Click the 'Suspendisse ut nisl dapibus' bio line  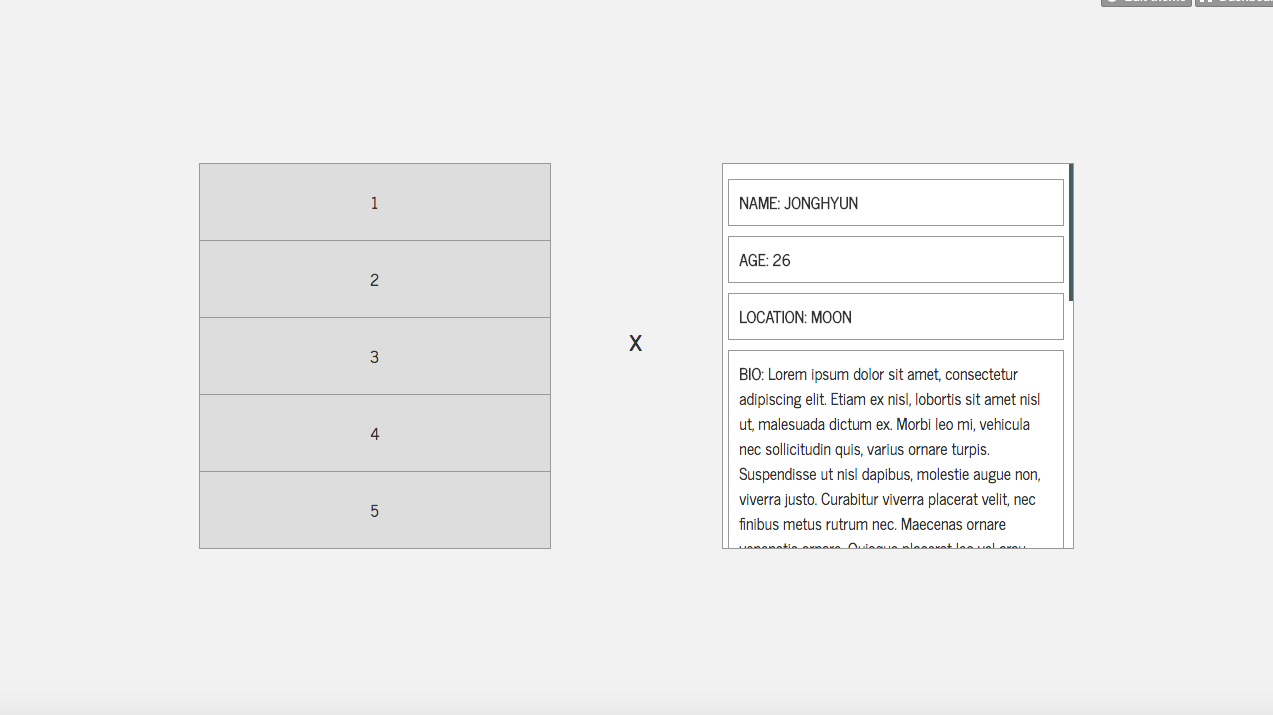(830, 475)
